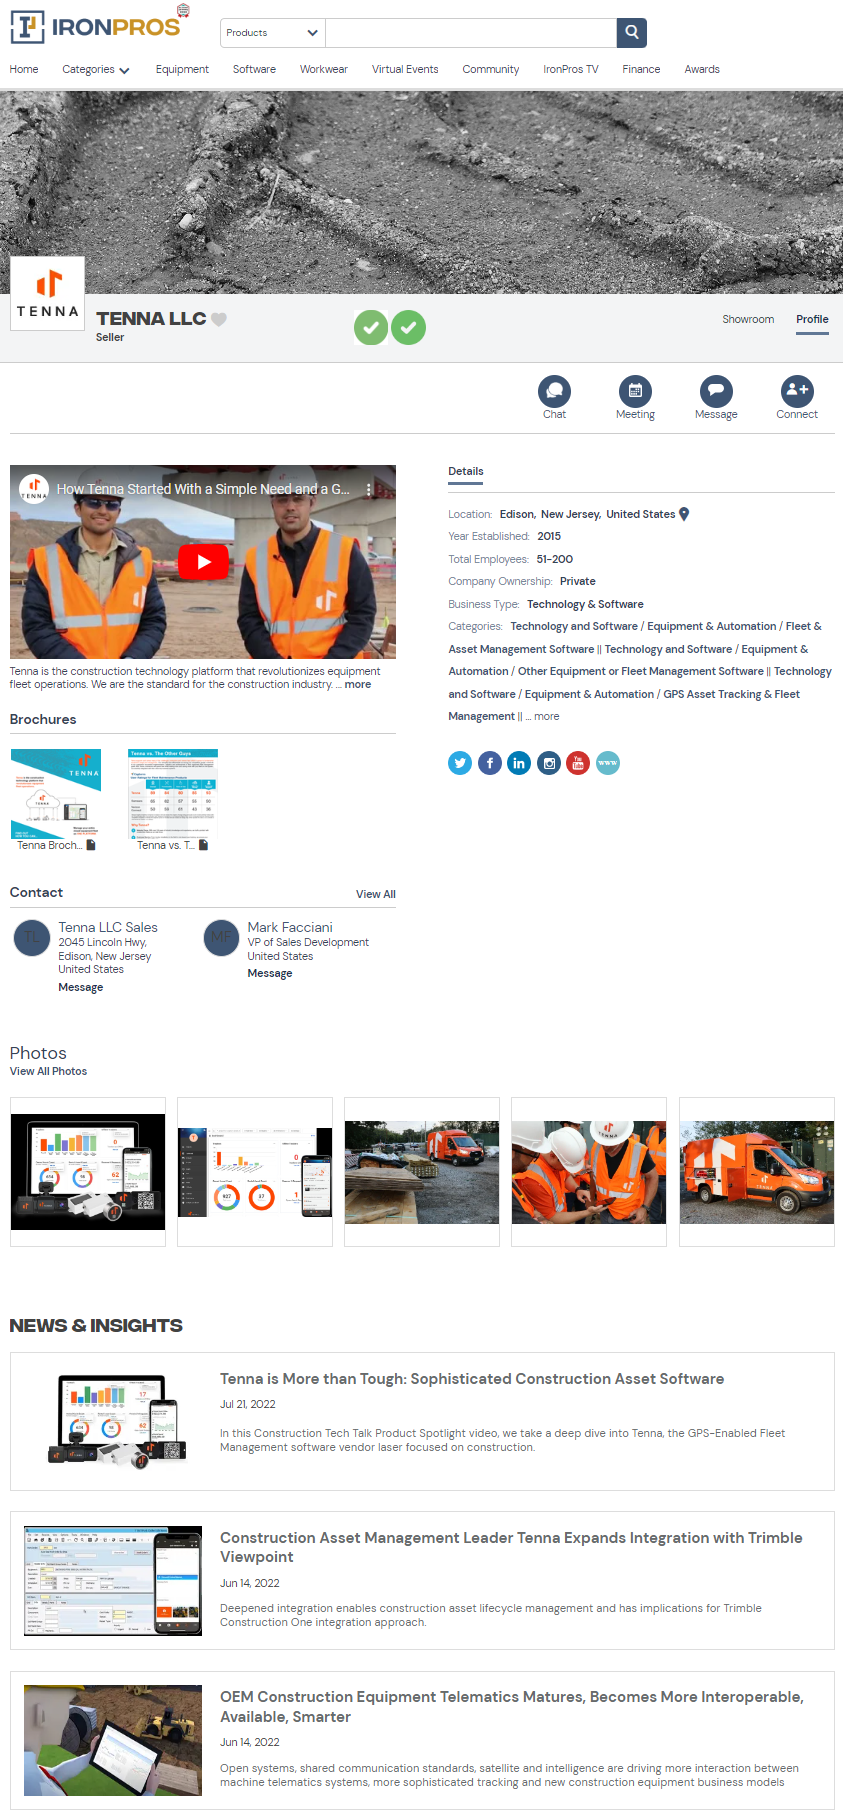This screenshot has height=1816, width=843.
Task: Click Trimble Viewpoint article thumbnail
Action: click(113, 1581)
